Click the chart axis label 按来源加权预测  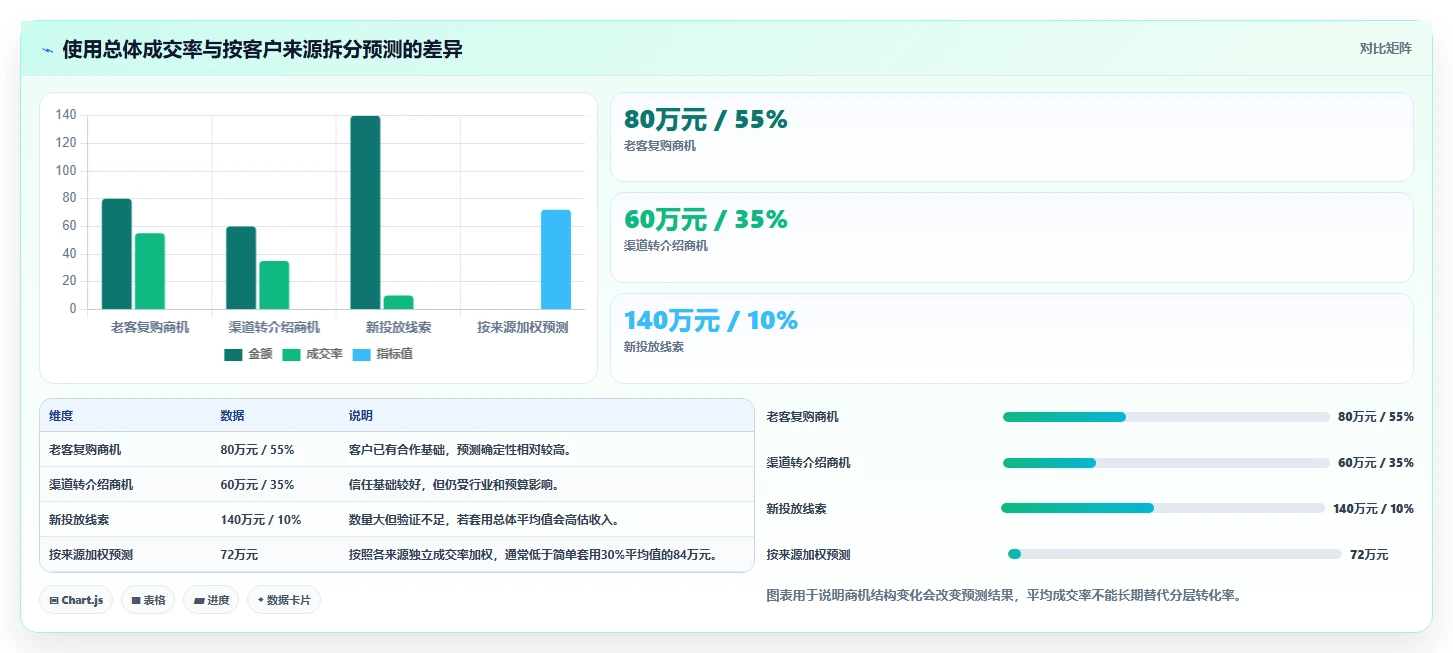click(523, 327)
